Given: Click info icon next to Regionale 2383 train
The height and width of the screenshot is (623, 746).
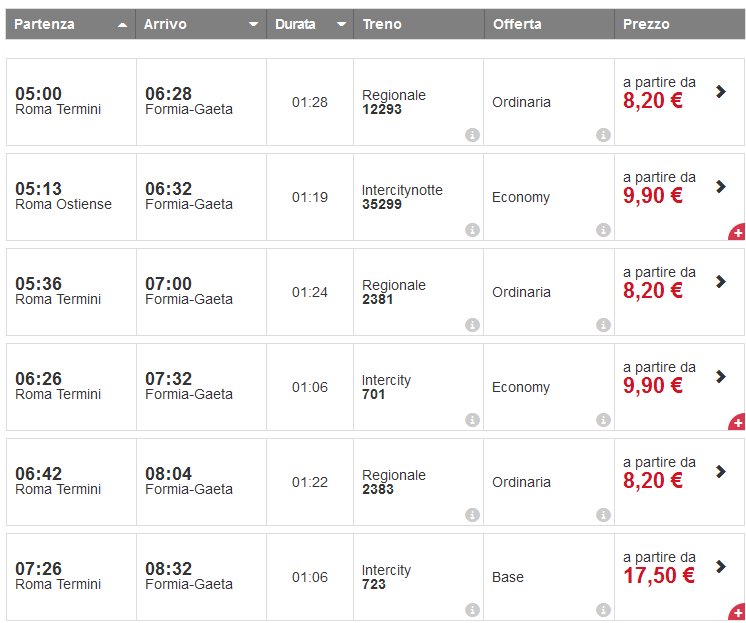Looking at the screenshot, I should [472, 515].
